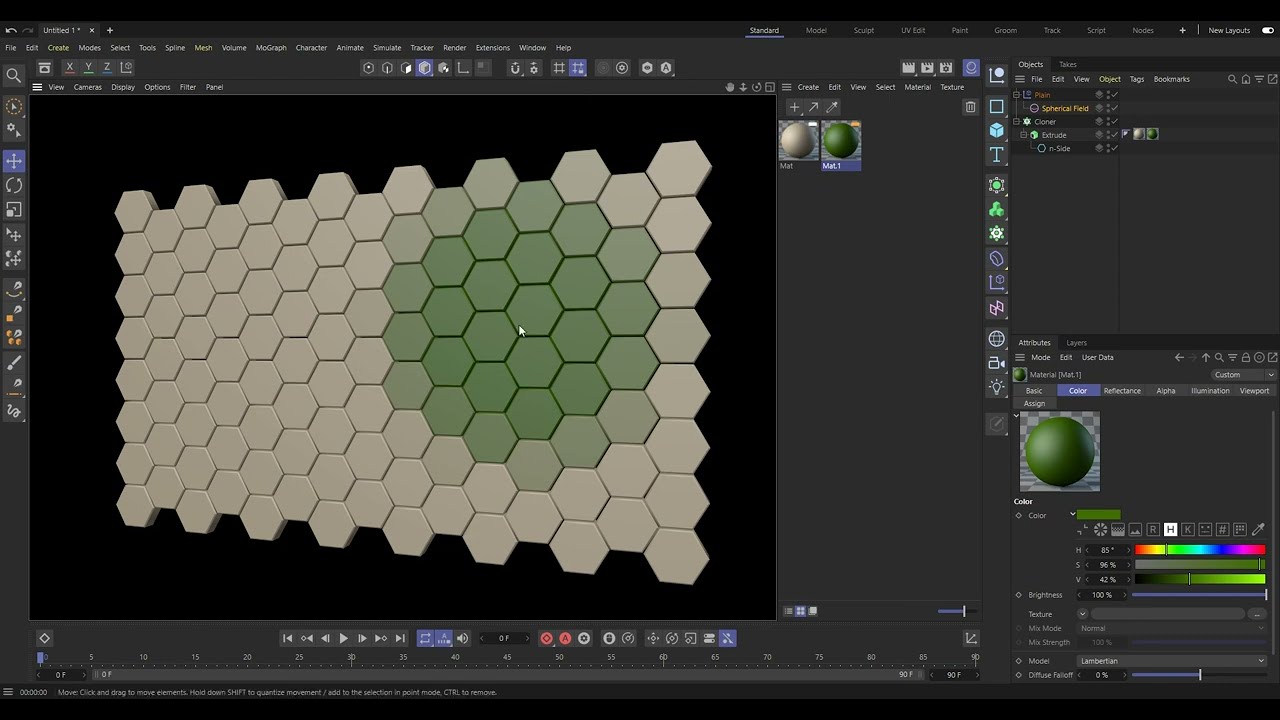Switch to the Layers tab
Image resolution: width=1280 pixels, height=720 pixels.
click(x=1076, y=343)
